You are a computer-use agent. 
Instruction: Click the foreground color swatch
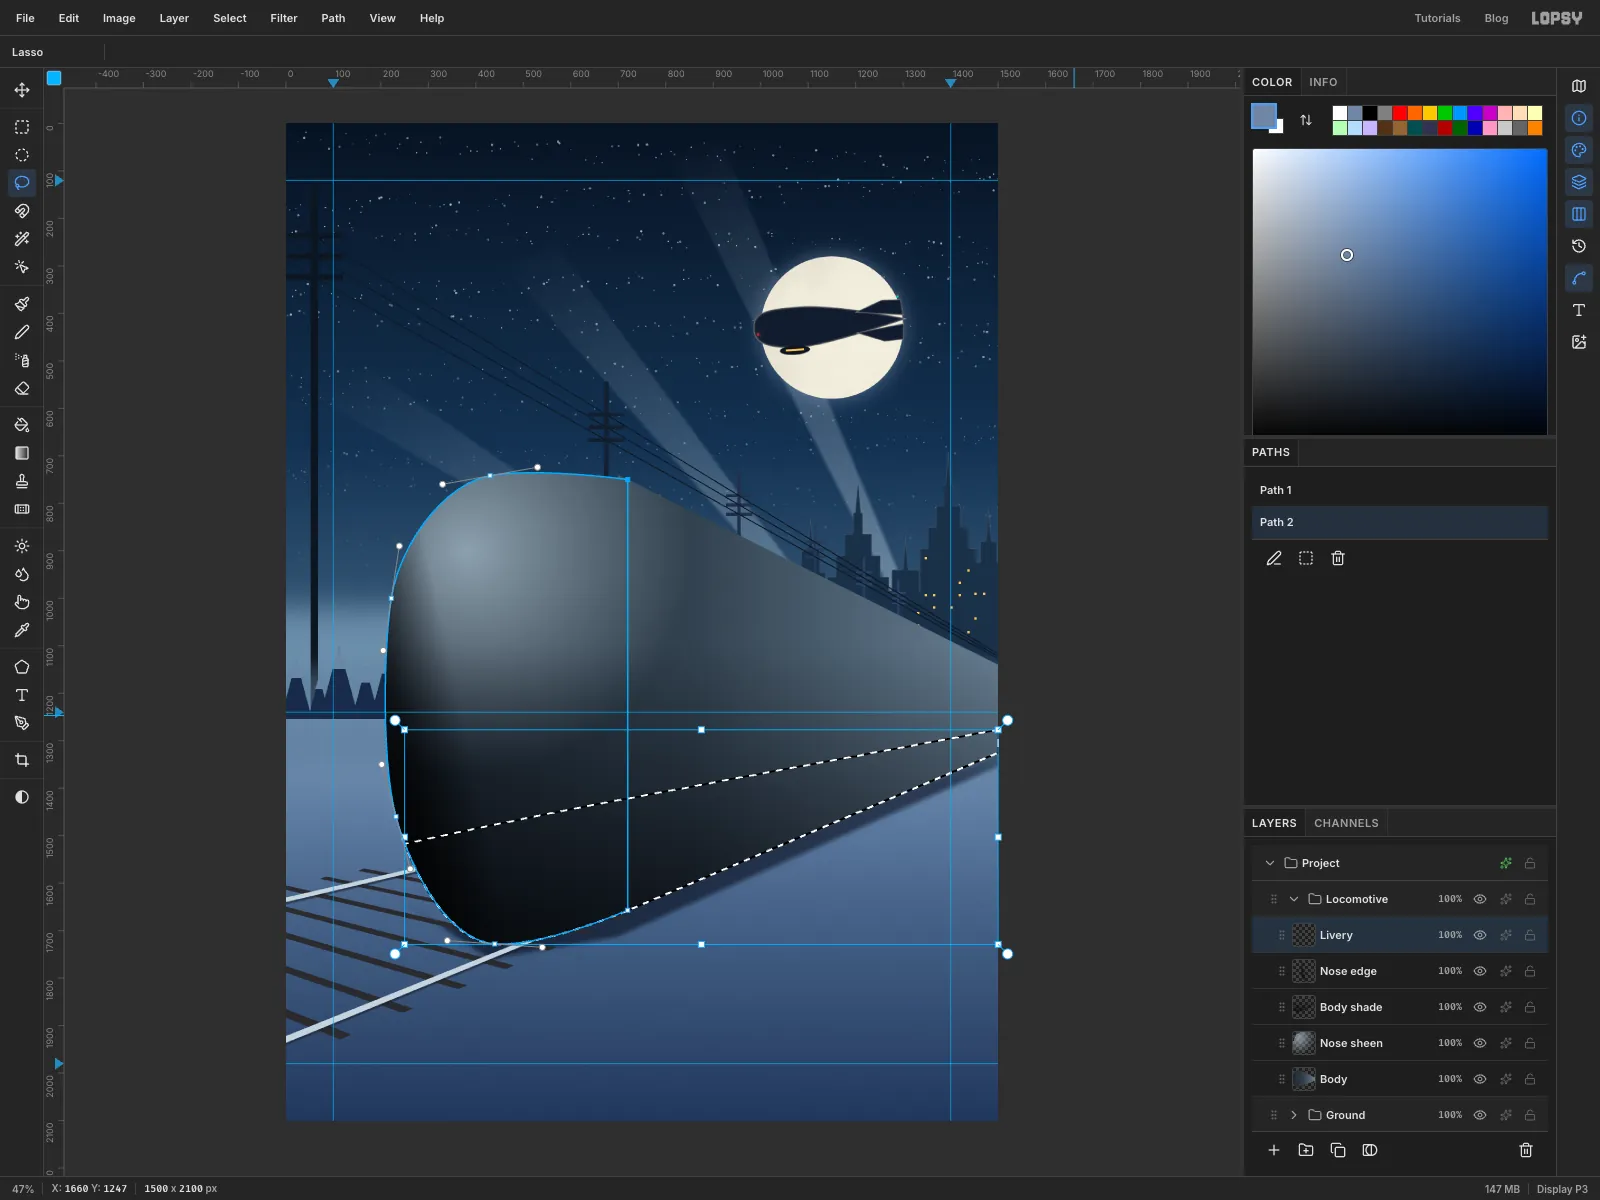[x=1264, y=116]
